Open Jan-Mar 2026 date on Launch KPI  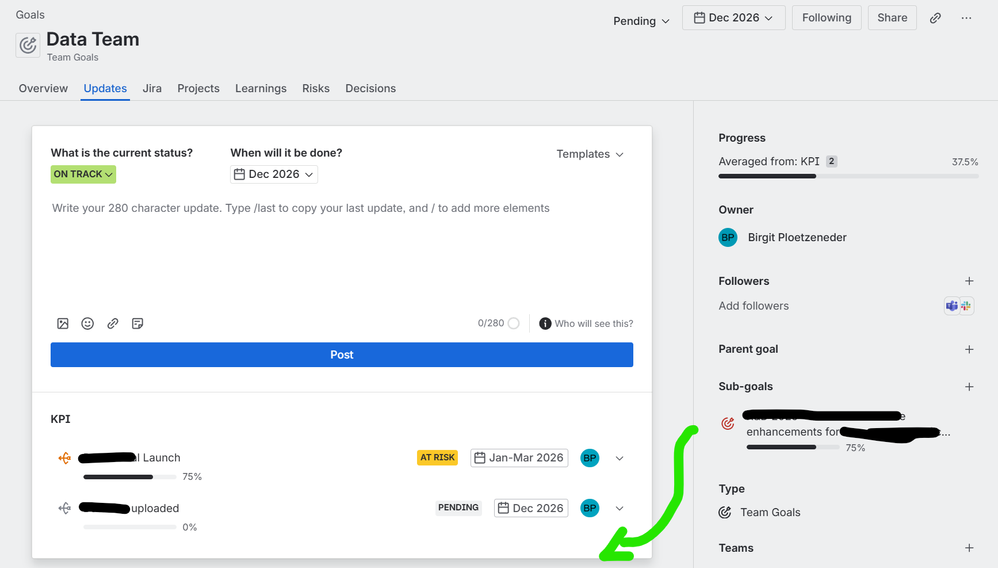pos(519,458)
